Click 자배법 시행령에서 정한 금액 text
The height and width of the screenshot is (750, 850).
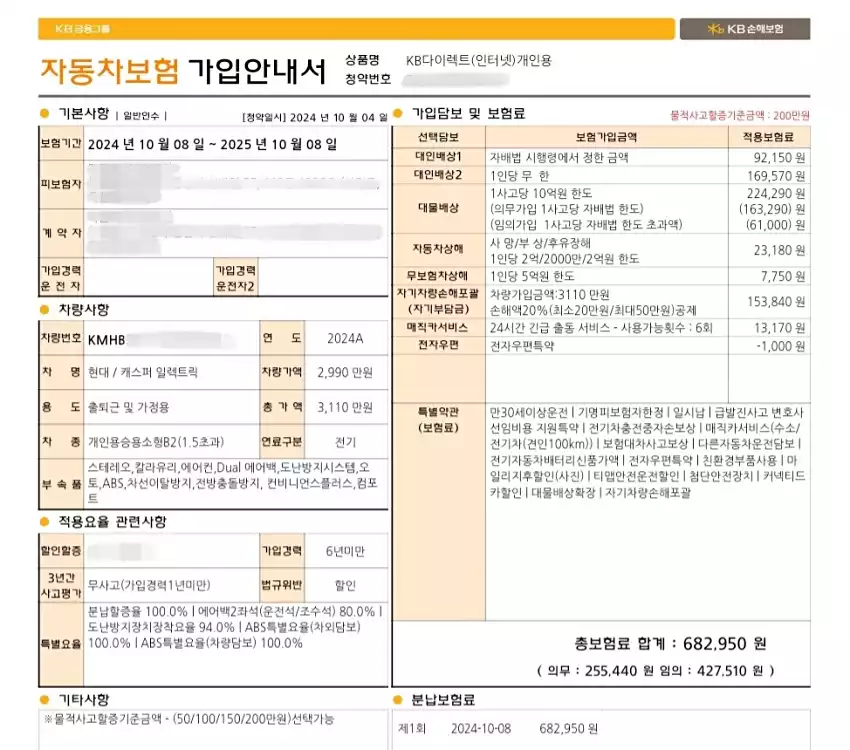pyautogui.click(x=559, y=158)
